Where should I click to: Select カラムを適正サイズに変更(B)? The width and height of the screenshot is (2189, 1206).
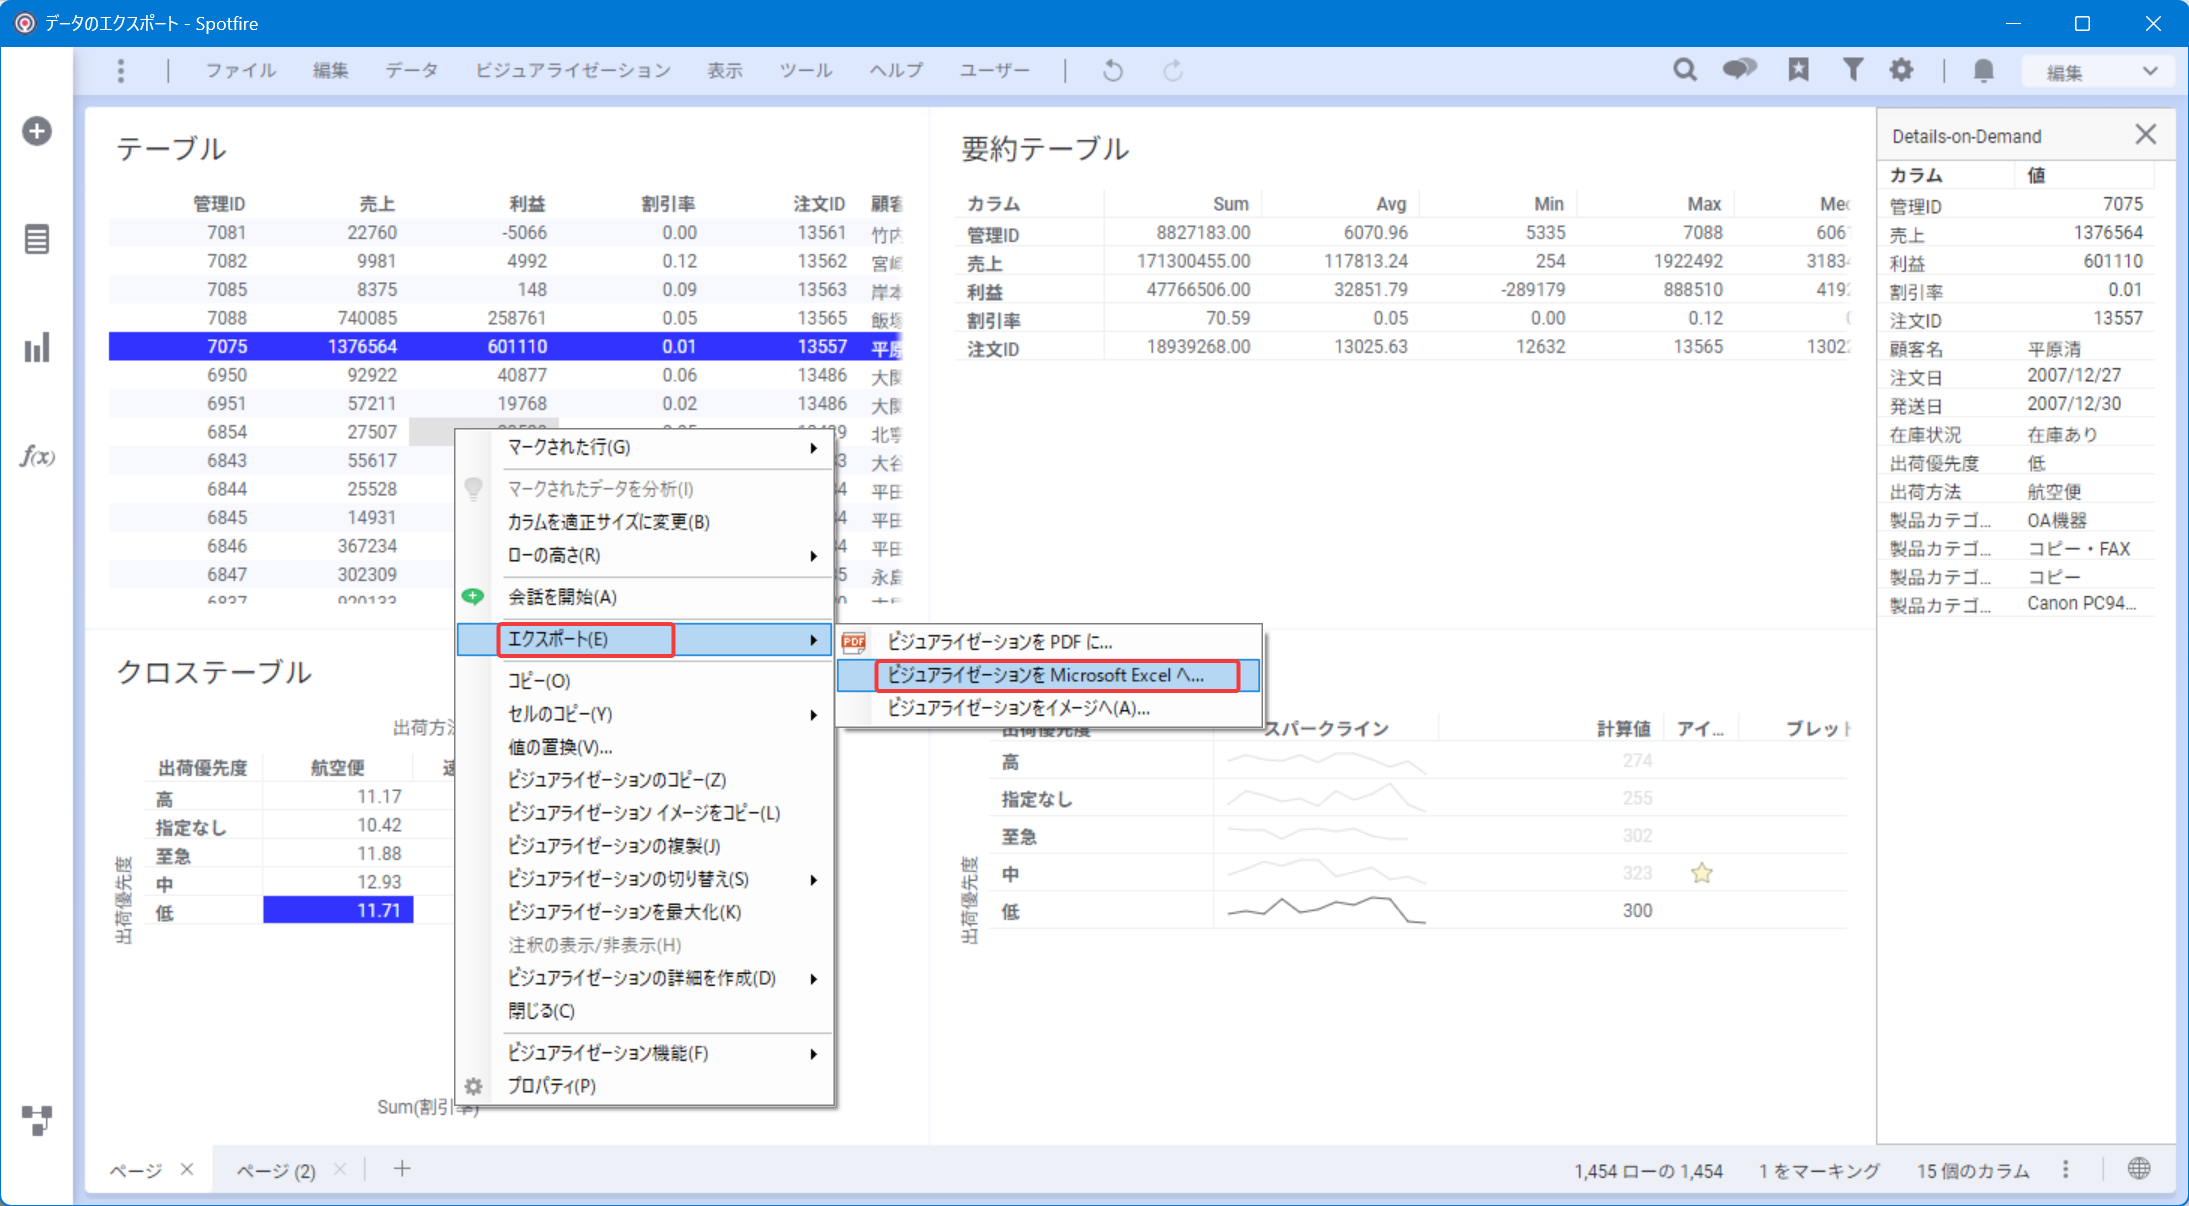point(645,522)
